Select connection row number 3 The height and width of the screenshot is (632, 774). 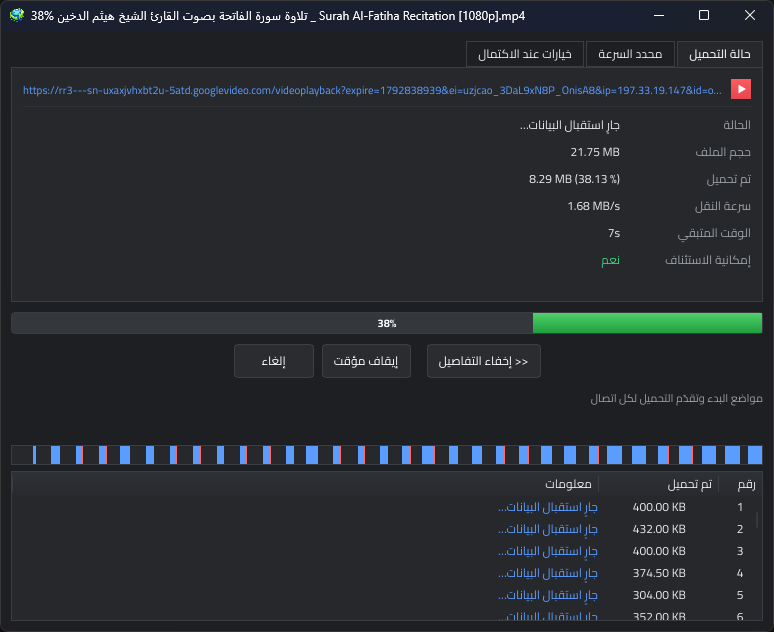tap(387, 551)
